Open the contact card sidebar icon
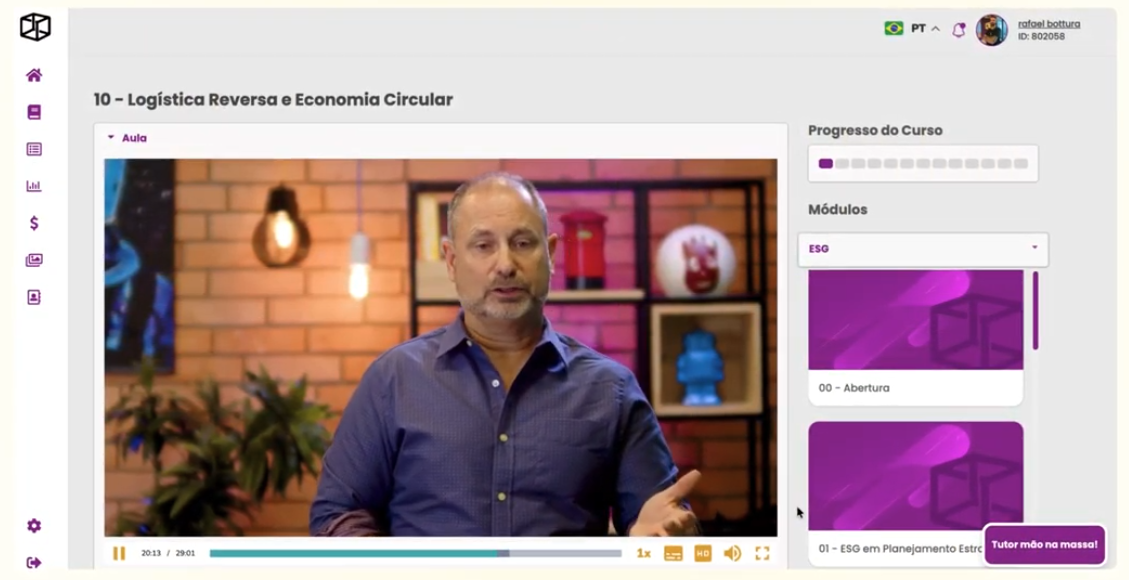The image size is (1129, 580). point(34,297)
